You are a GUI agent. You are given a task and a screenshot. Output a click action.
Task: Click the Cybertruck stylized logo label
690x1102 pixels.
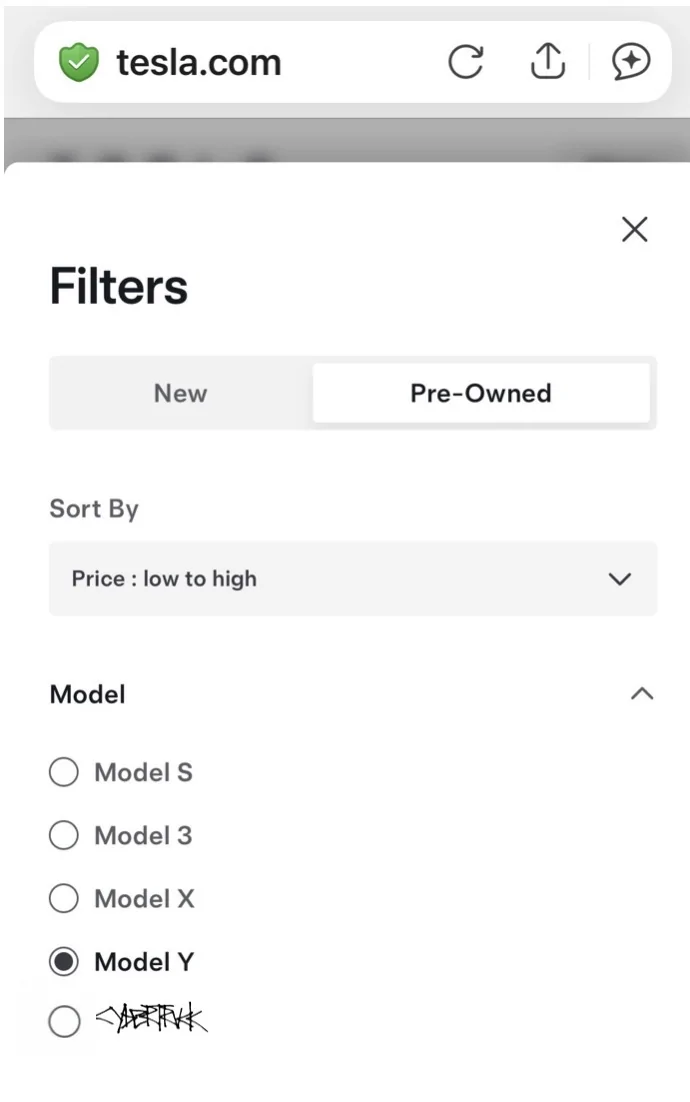(x=152, y=1018)
